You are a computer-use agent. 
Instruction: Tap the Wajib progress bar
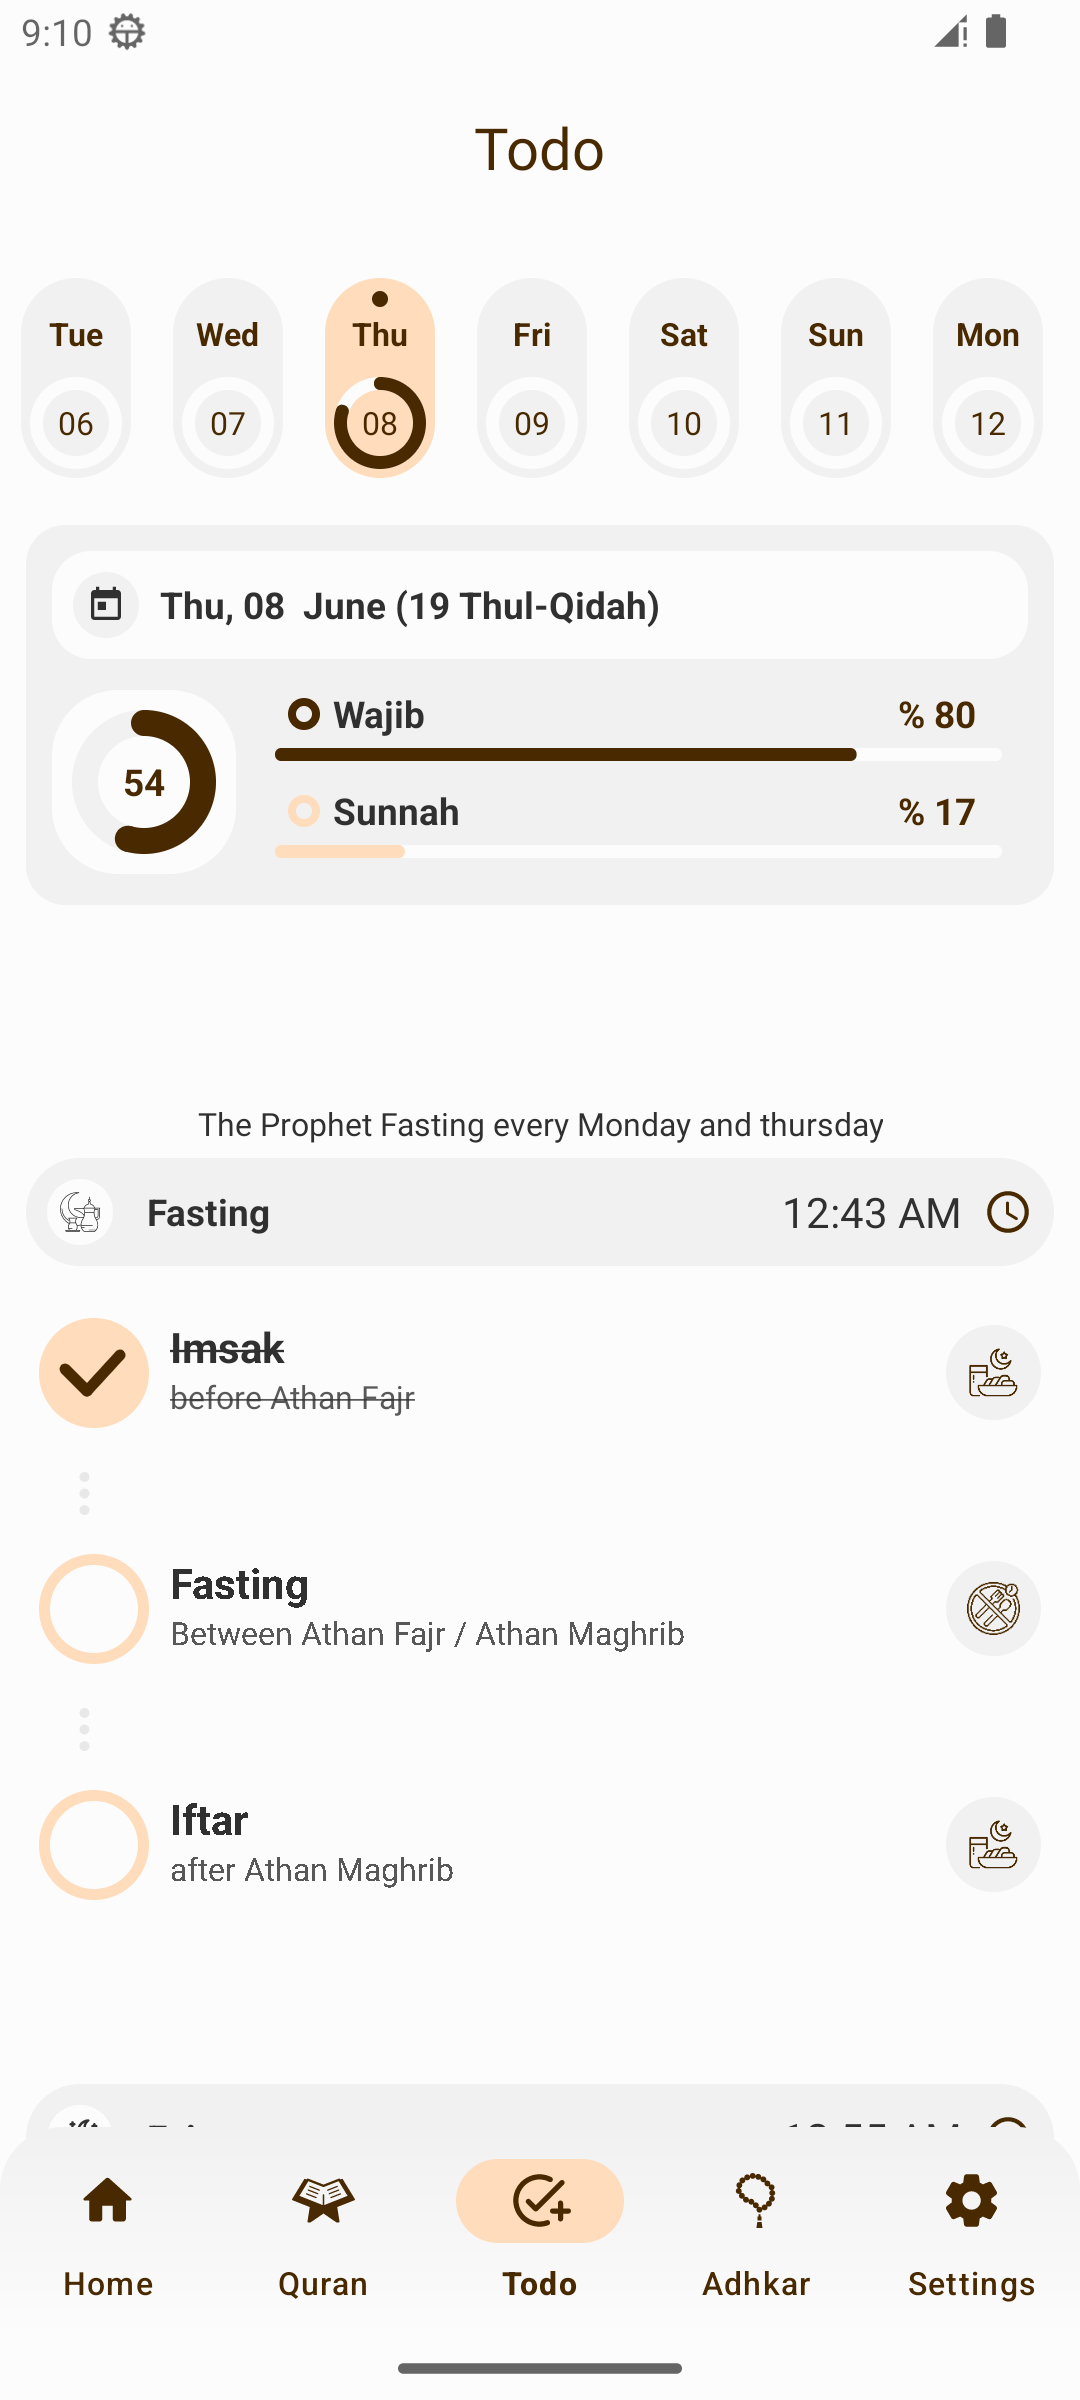638,754
